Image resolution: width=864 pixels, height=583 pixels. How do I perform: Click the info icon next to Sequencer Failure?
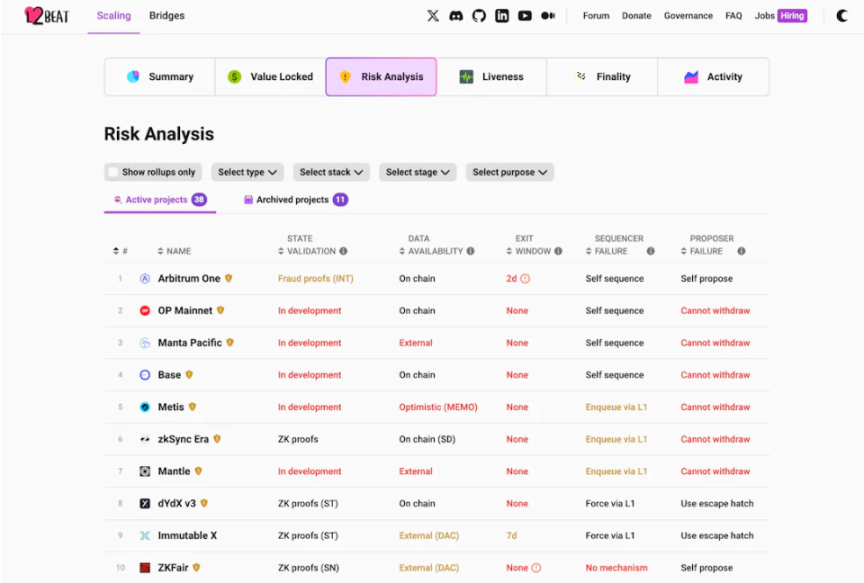tap(651, 251)
